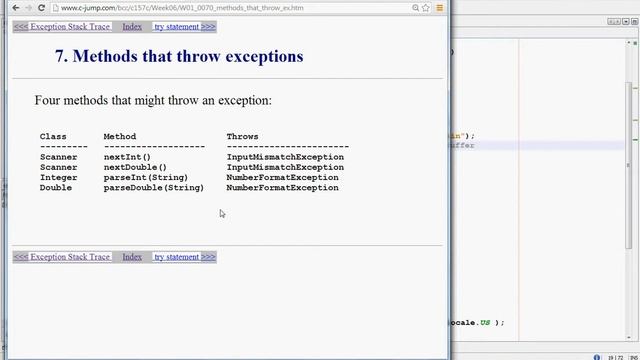
Task: Open the top 'Index' link
Action: click(132, 27)
